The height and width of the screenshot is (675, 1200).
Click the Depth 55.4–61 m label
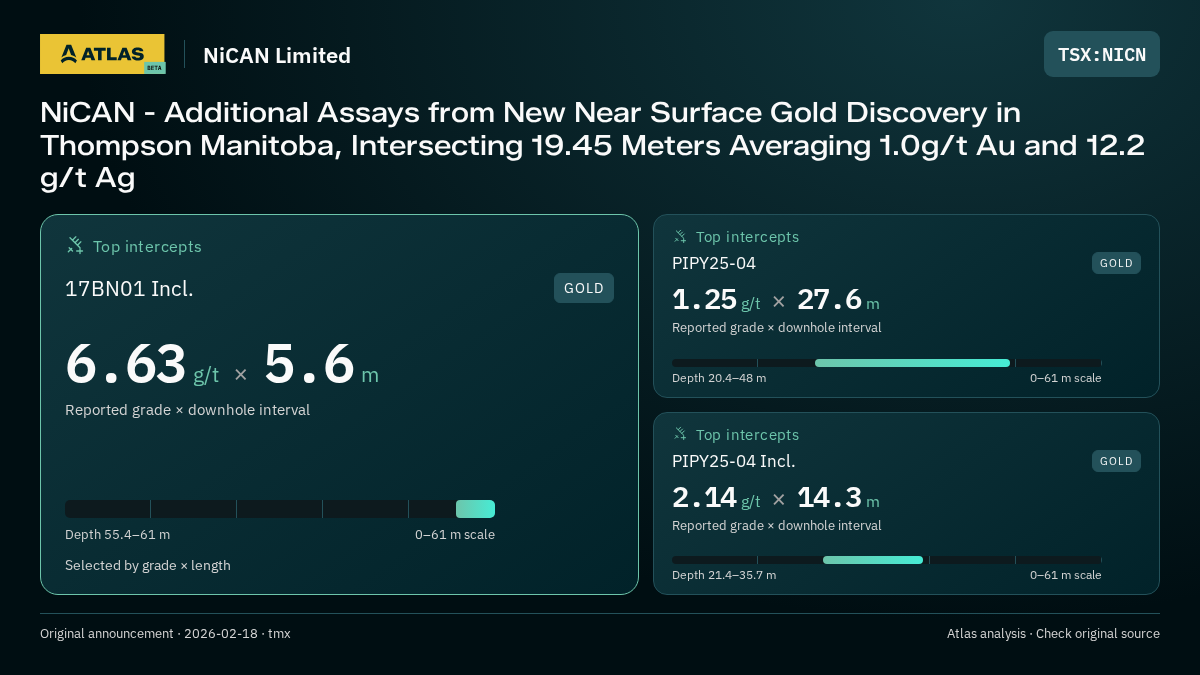point(117,534)
